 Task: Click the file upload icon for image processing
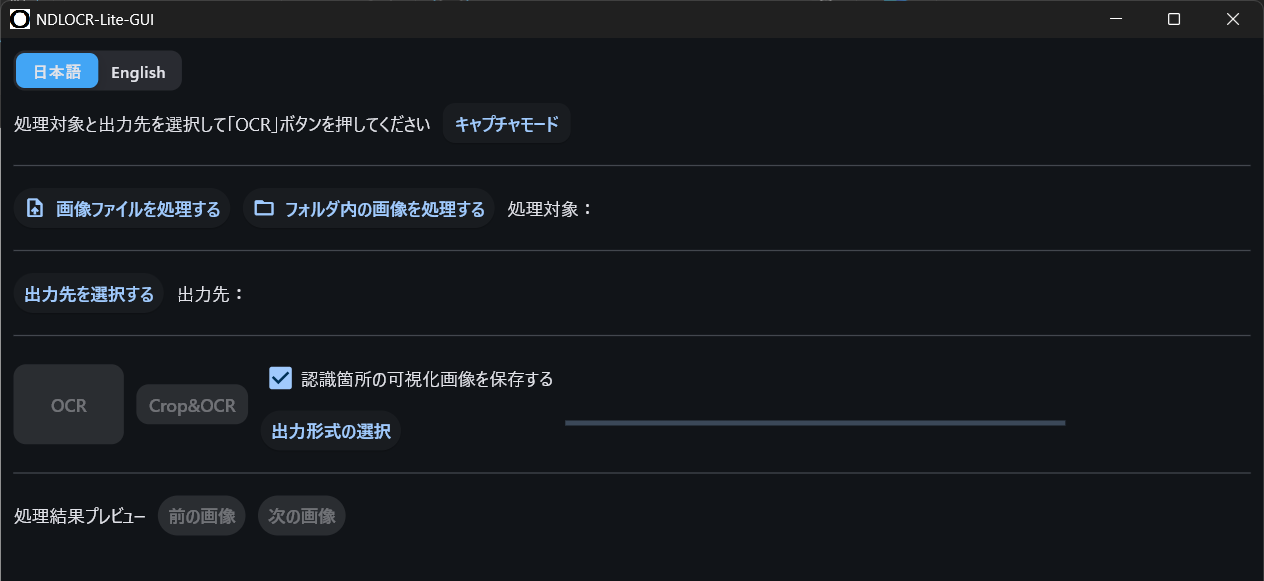(35, 209)
